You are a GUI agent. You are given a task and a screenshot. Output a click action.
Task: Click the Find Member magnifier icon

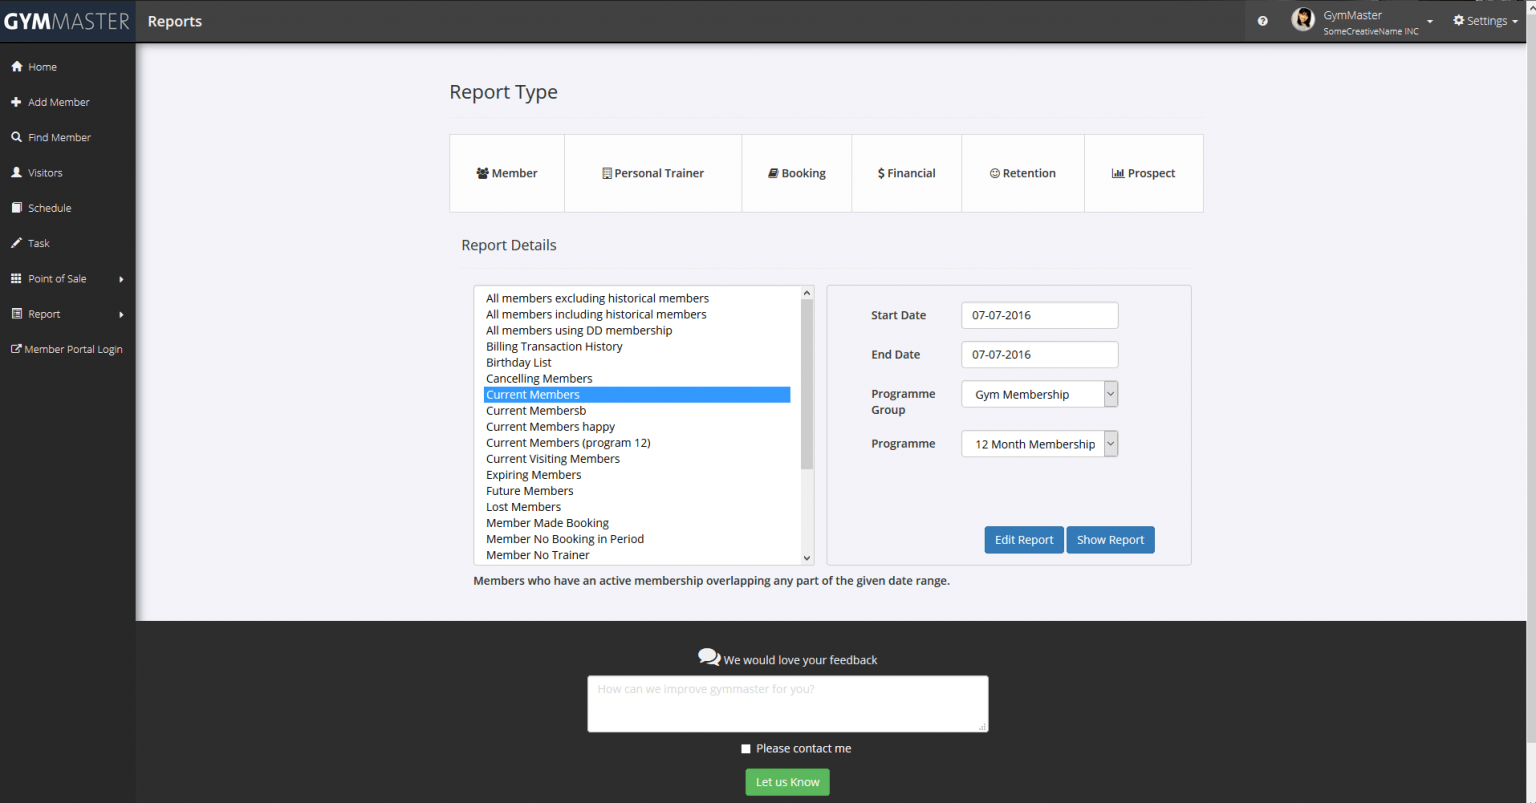16,137
